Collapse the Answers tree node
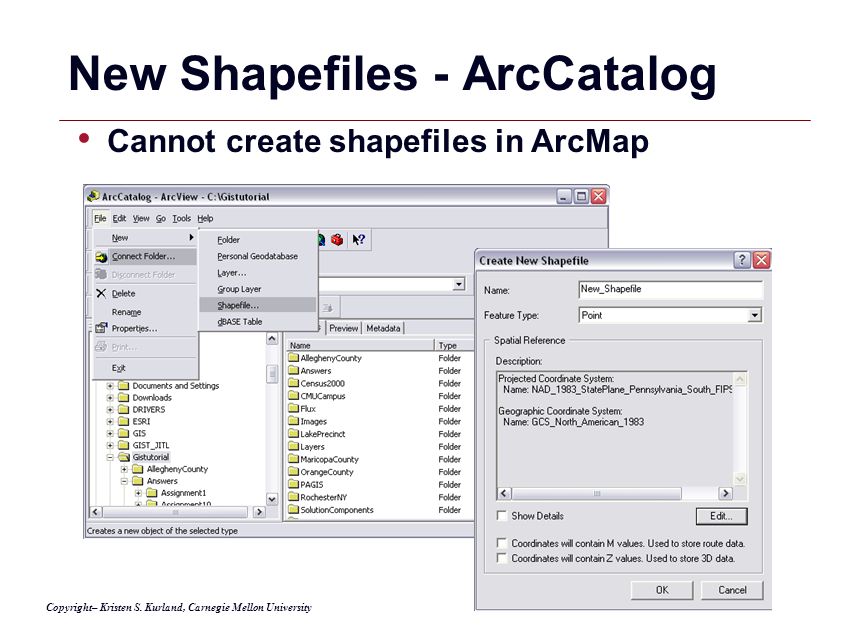This screenshot has height=640, width=853. (x=124, y=481)
